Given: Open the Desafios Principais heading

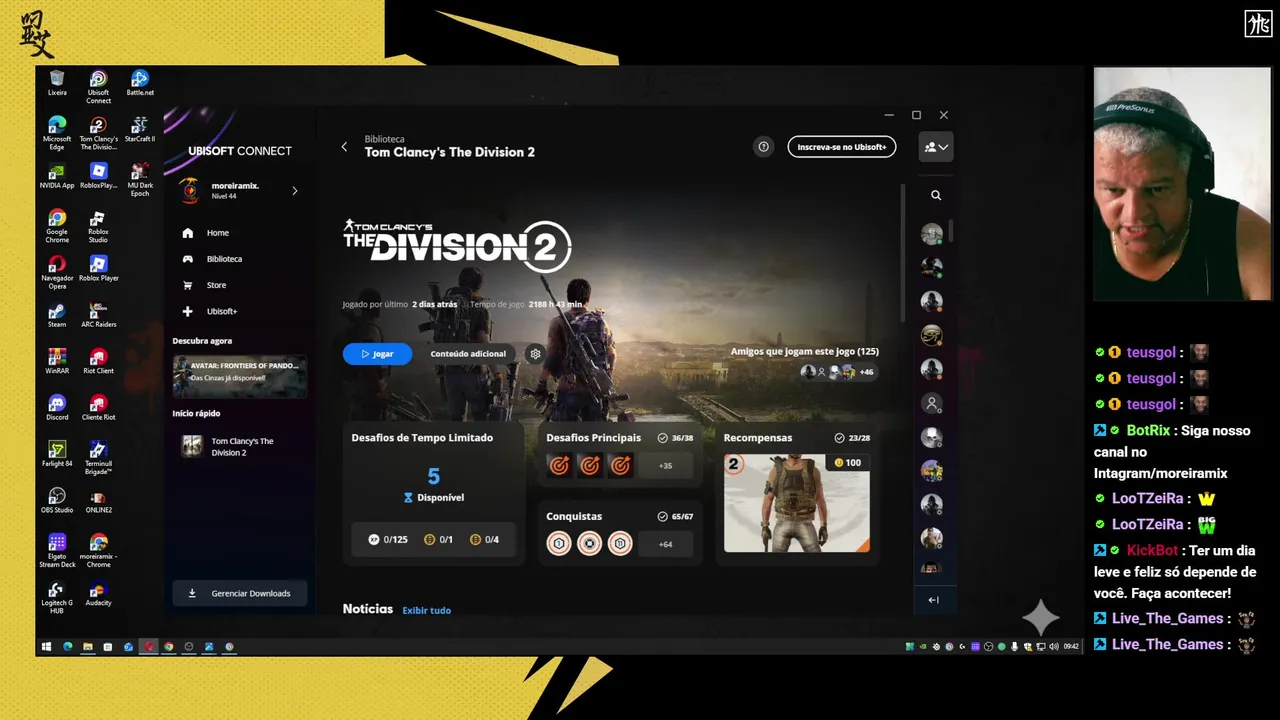Looking at the screenshot, I should pos(594,438).
